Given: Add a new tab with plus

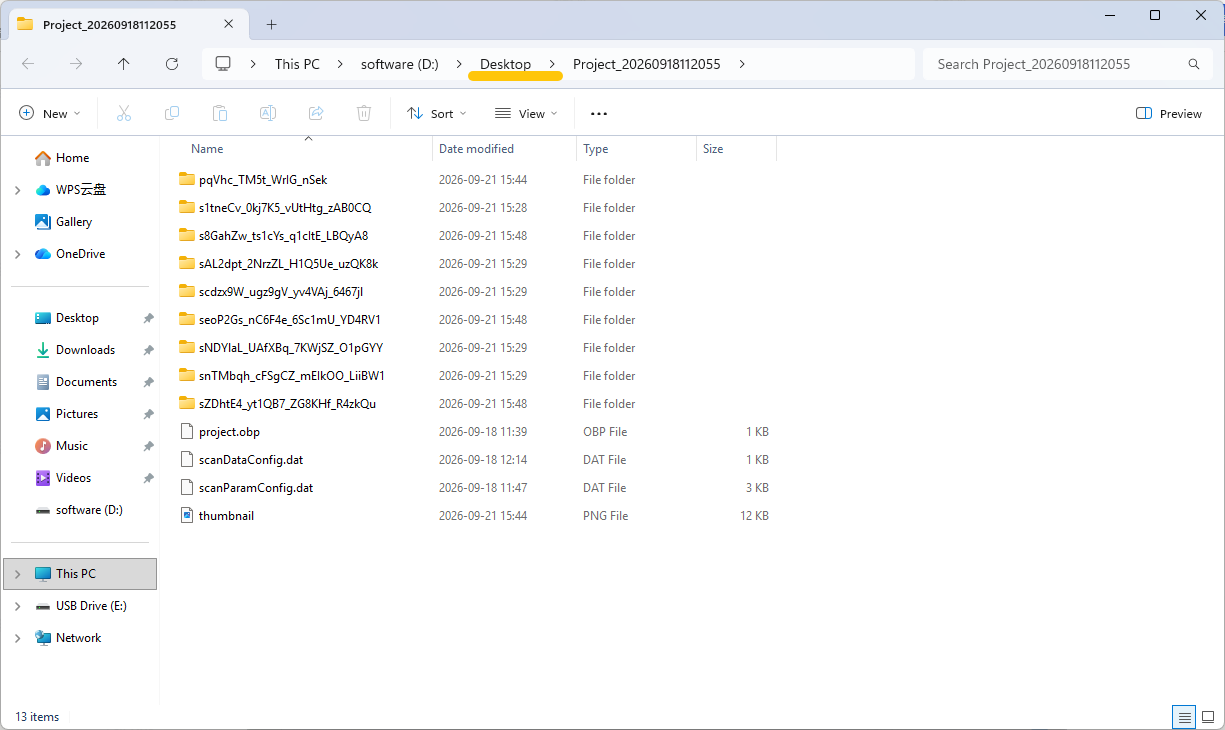Looking at the screenshot, I should [271, 24].
